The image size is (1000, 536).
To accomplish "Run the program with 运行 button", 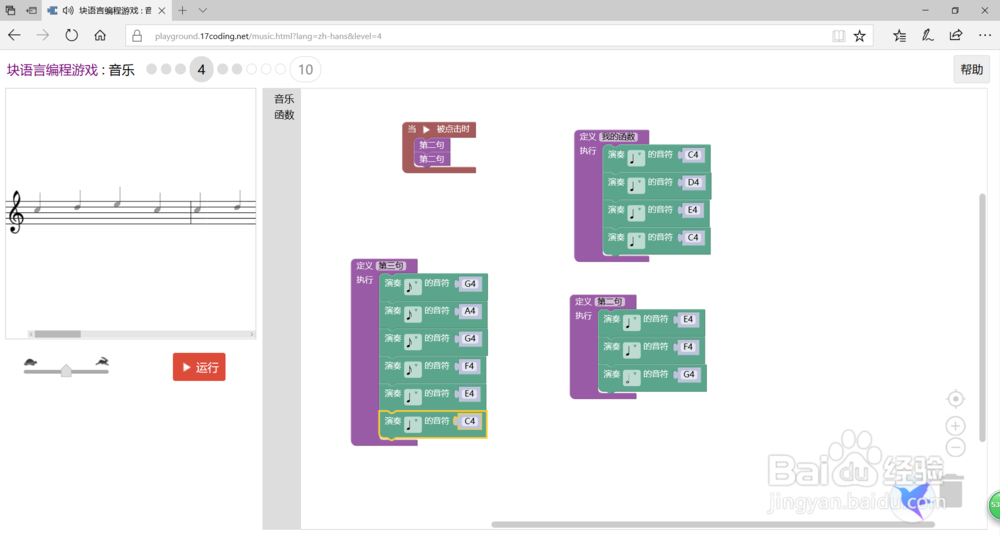I will (199, 367).
